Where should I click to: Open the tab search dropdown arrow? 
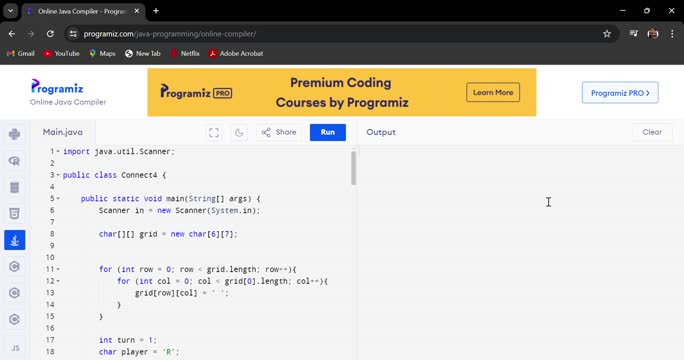(x=10, y=11)
